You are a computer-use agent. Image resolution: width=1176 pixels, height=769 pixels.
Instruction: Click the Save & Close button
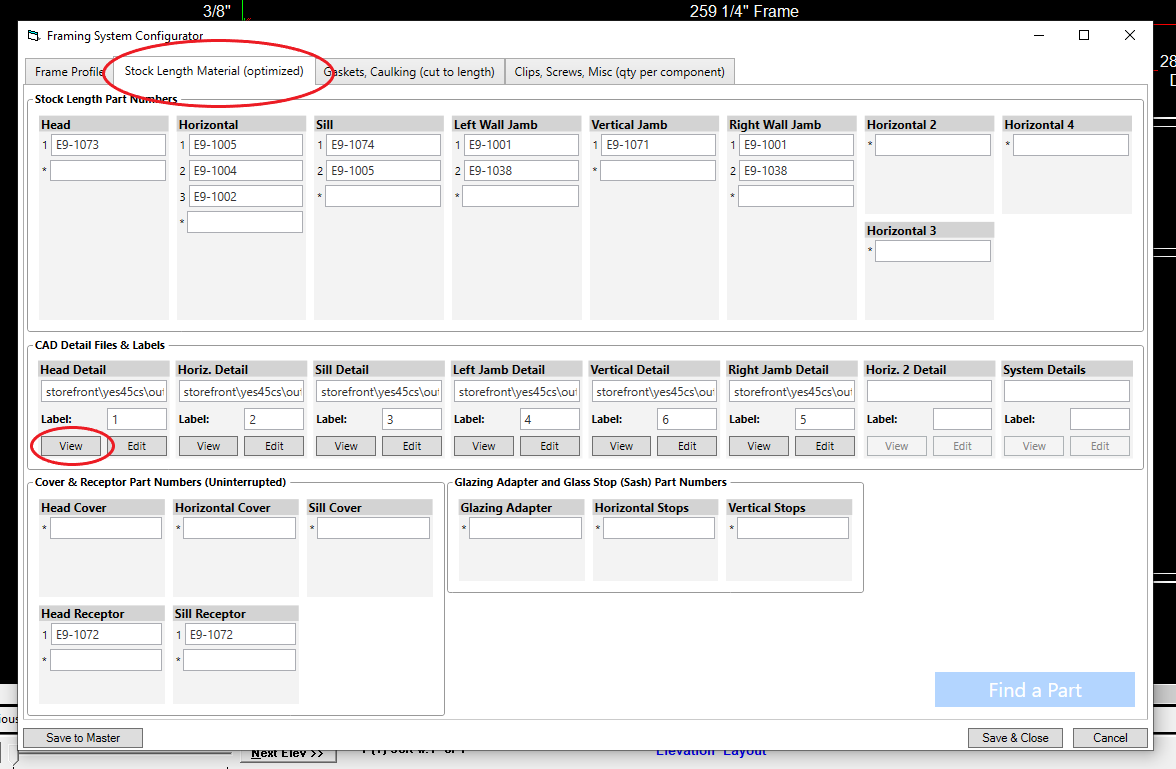pyautogui.click(x=1016, y=737)
